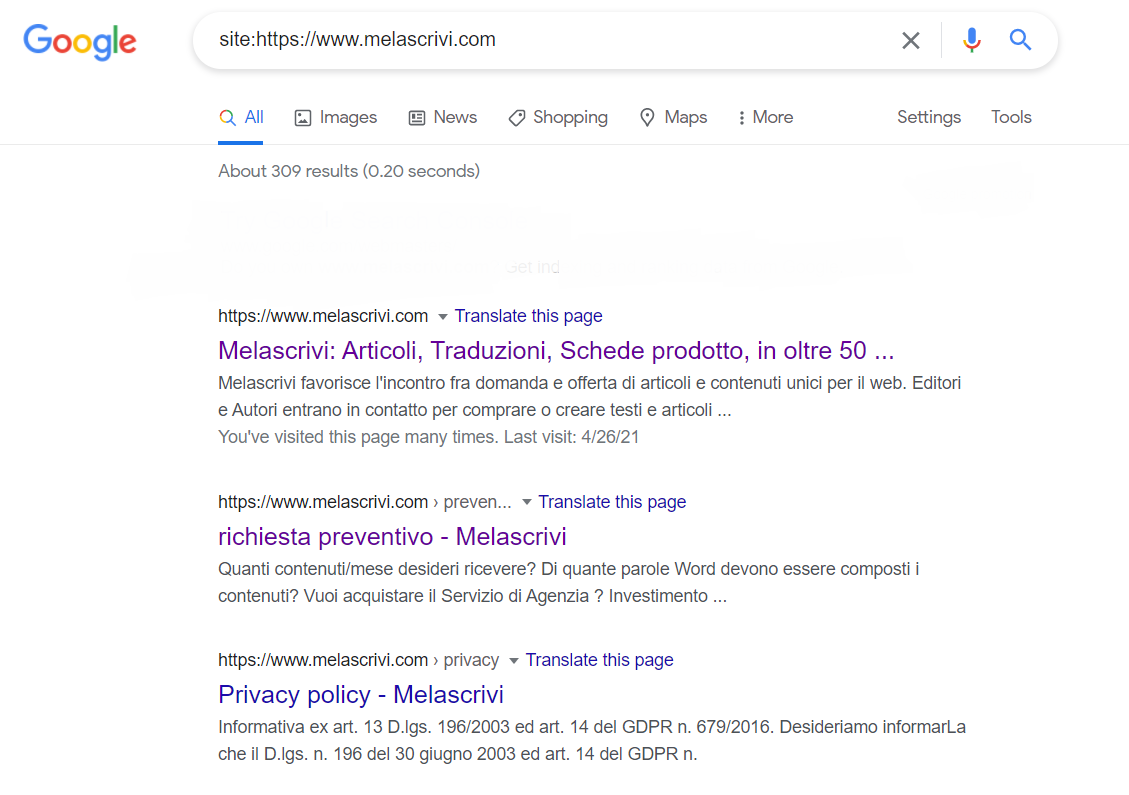This screenshot has height=795, width=1129.
Task: Open dropdown arrow beside the preven... result URL
Action: [x=527, y=502]
